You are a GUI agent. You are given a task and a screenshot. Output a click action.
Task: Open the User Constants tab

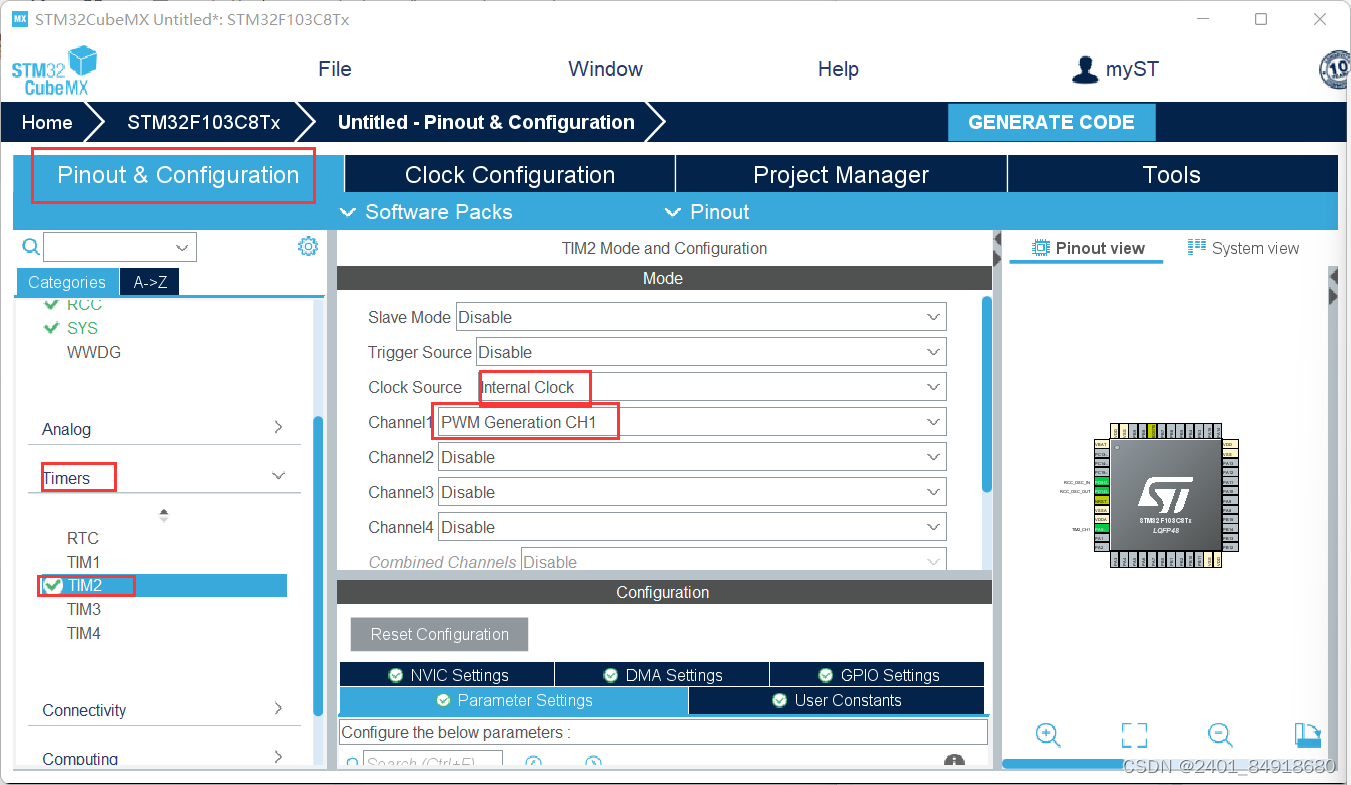[x=836, y=700]
